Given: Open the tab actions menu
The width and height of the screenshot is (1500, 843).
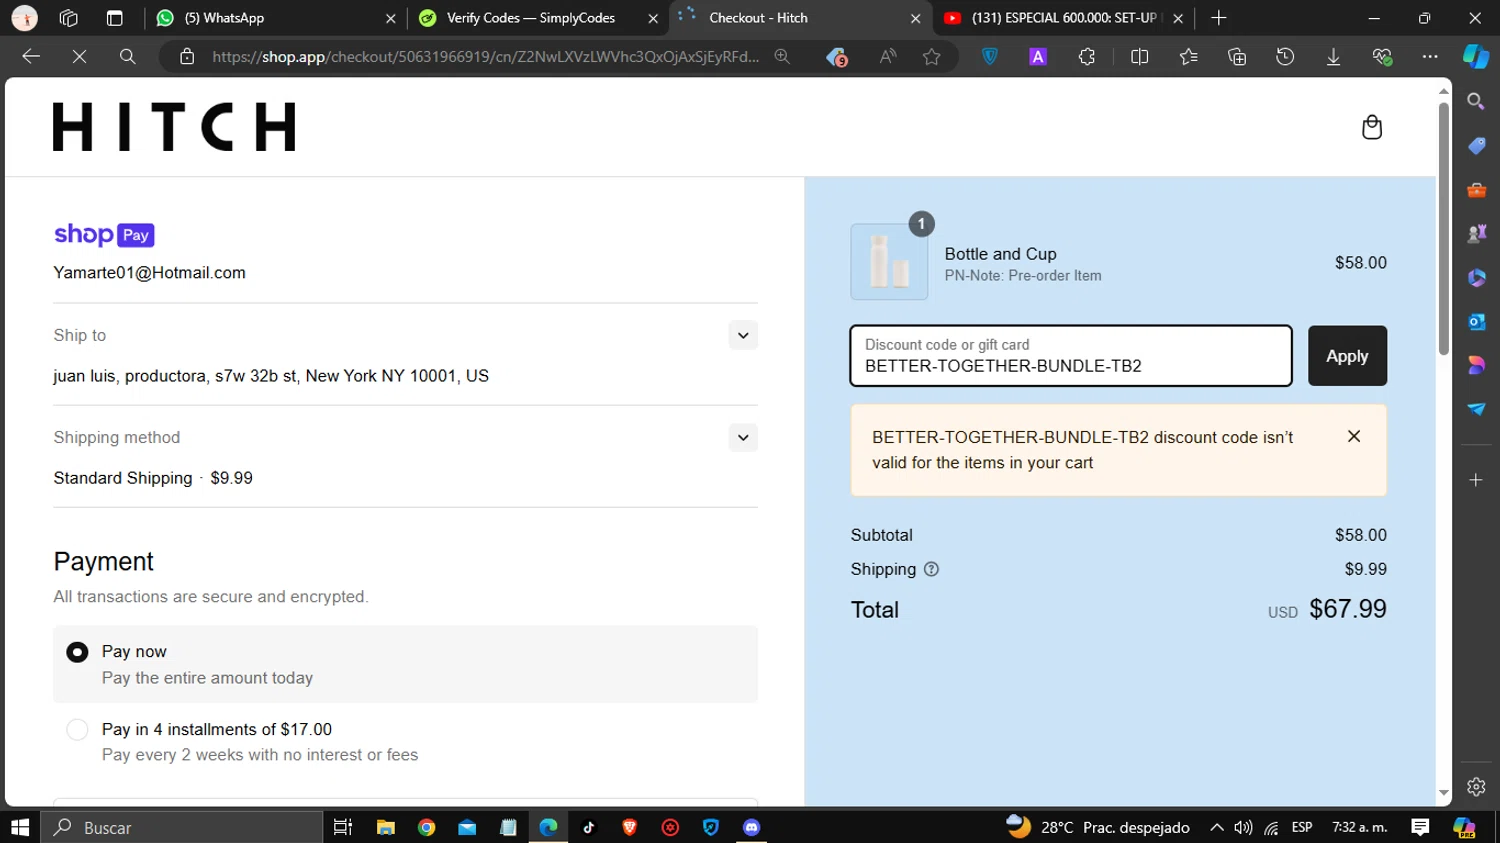Looking at the screenshot, I should point(114,18).
